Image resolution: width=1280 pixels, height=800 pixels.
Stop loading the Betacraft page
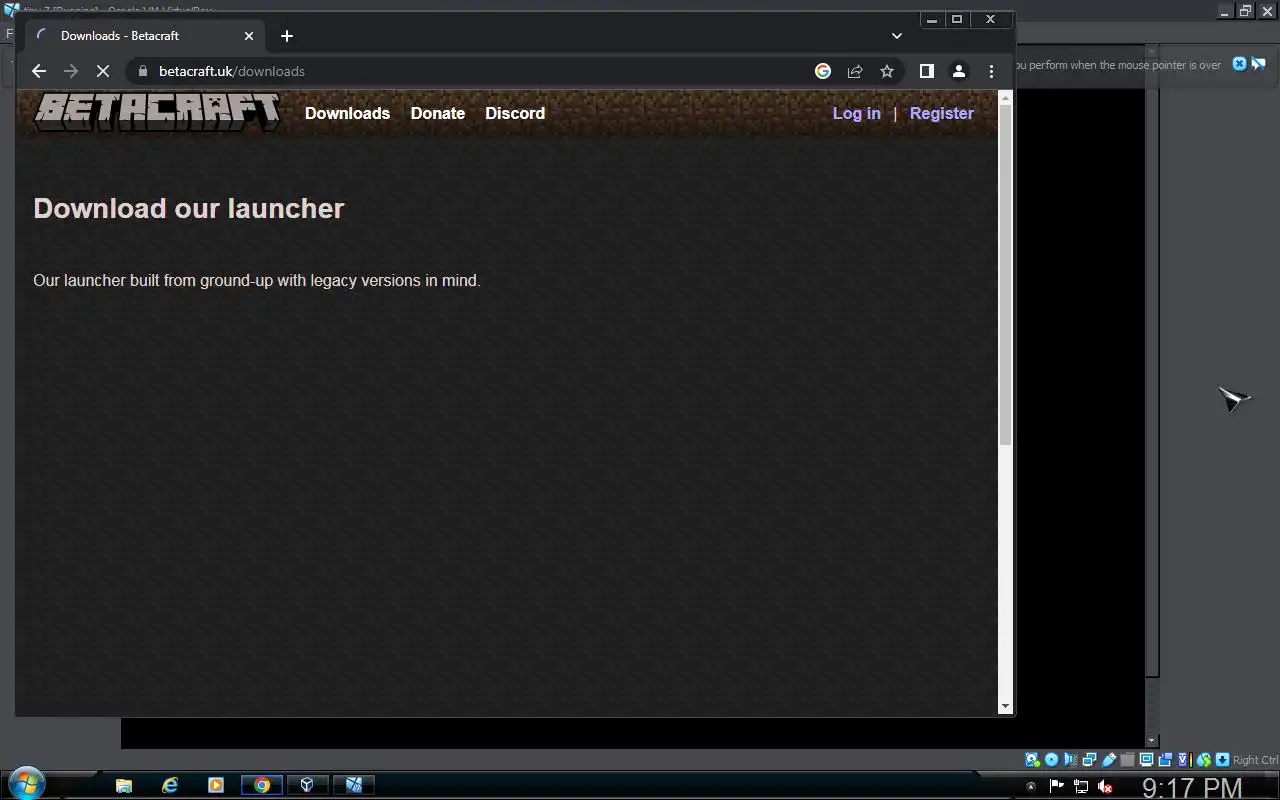pos(102,71)
